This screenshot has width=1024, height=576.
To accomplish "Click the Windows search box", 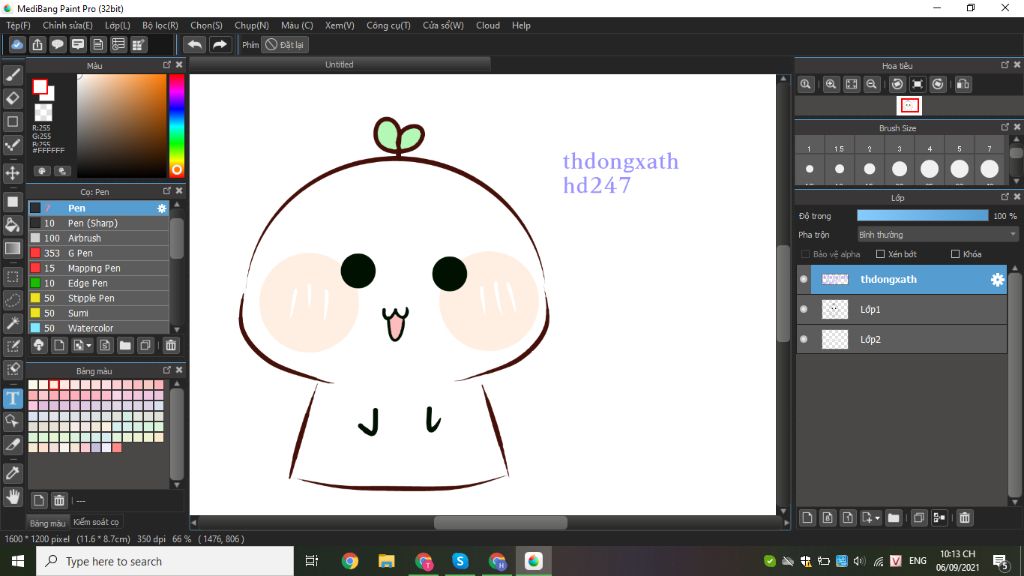I will pos(165,562).
